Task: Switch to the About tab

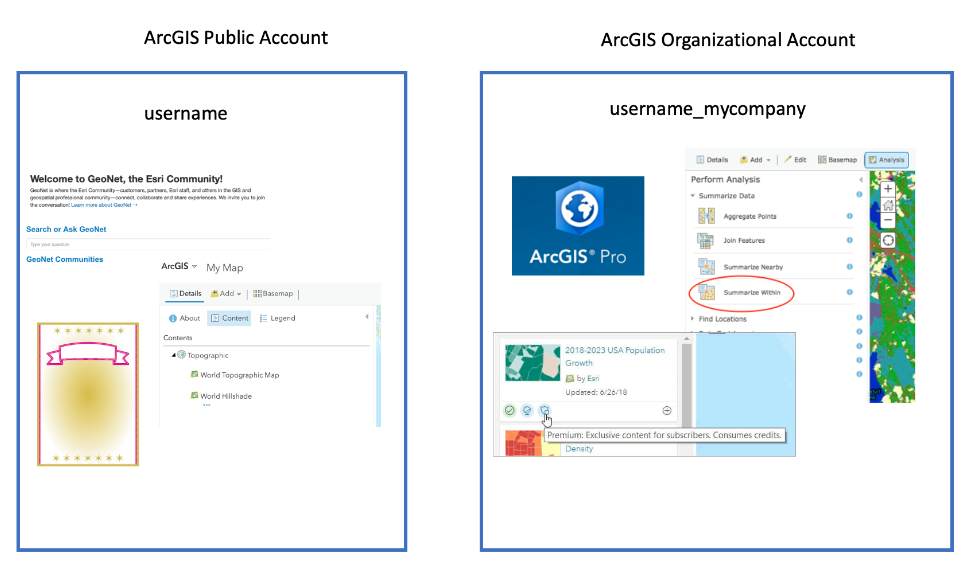Action: point(184,318)
